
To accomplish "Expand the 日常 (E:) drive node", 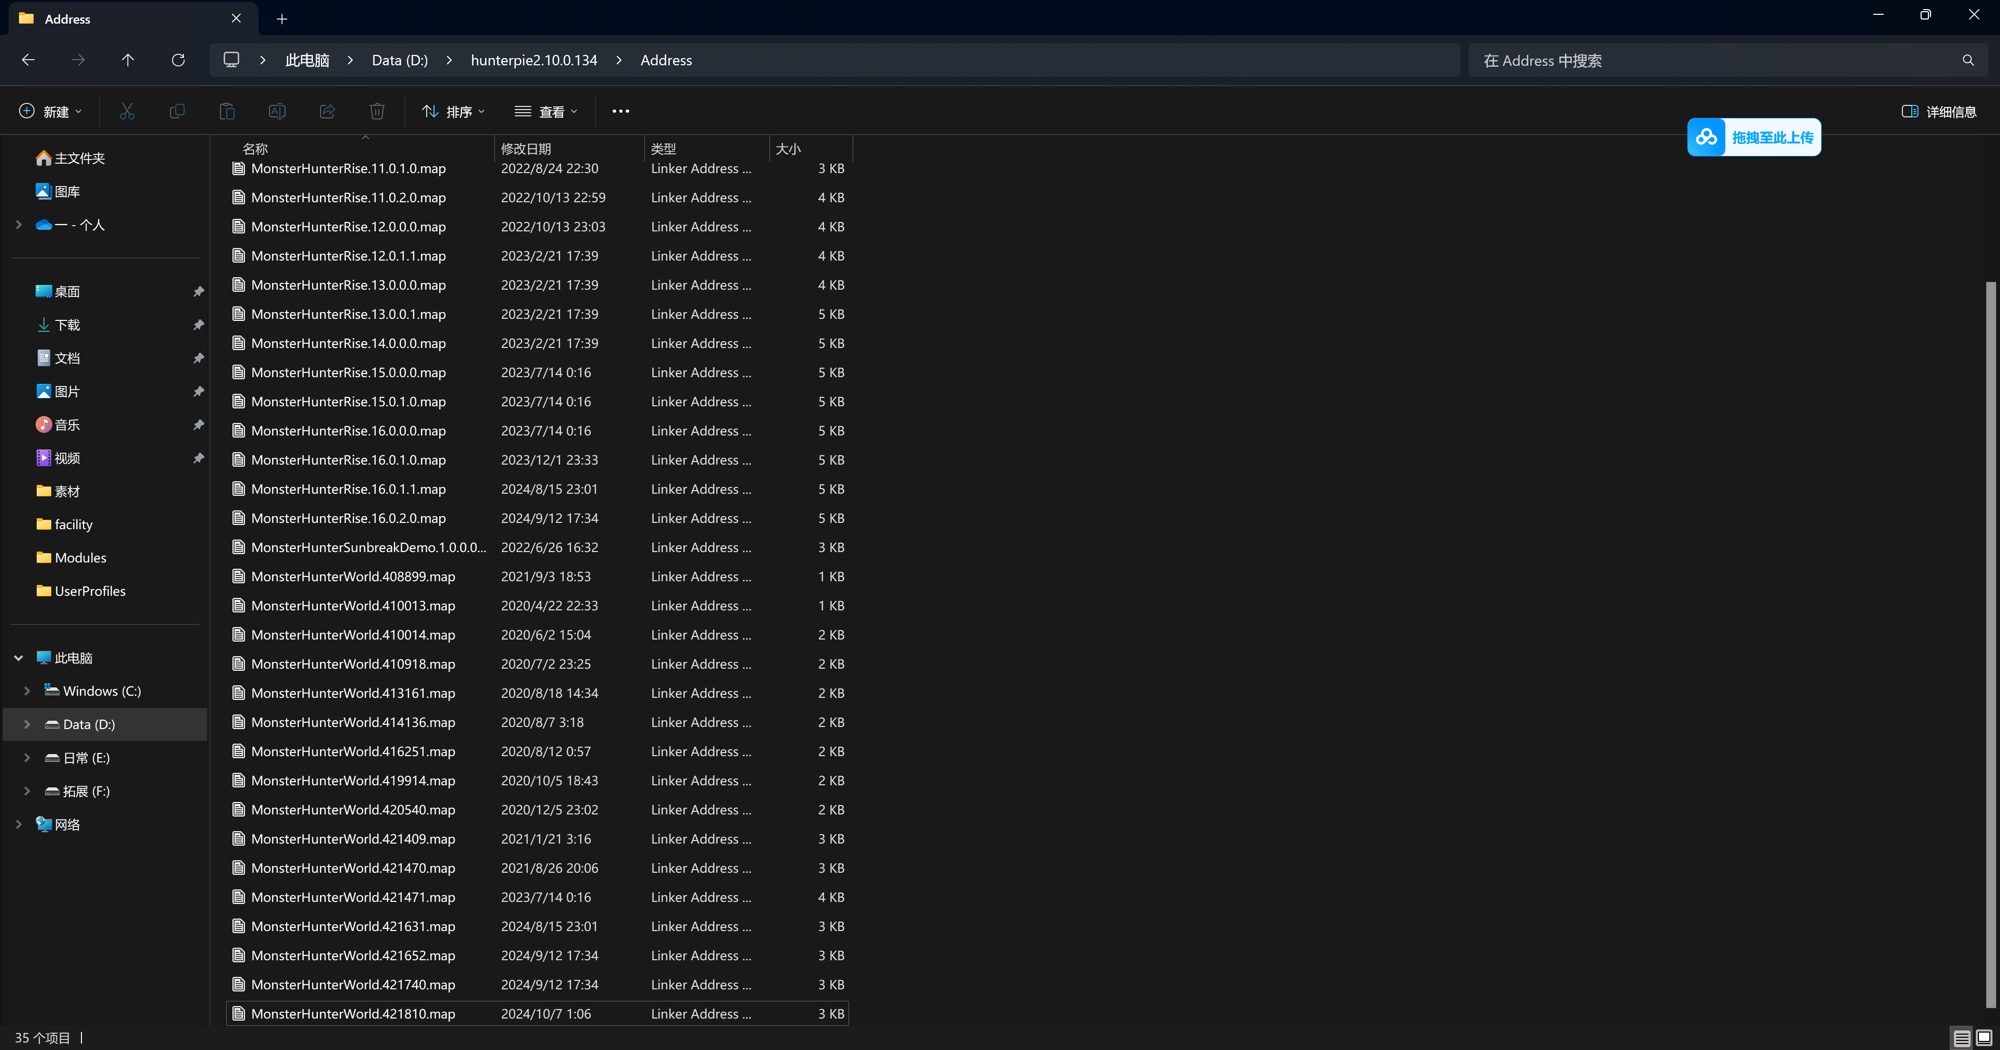I will 27,758.
